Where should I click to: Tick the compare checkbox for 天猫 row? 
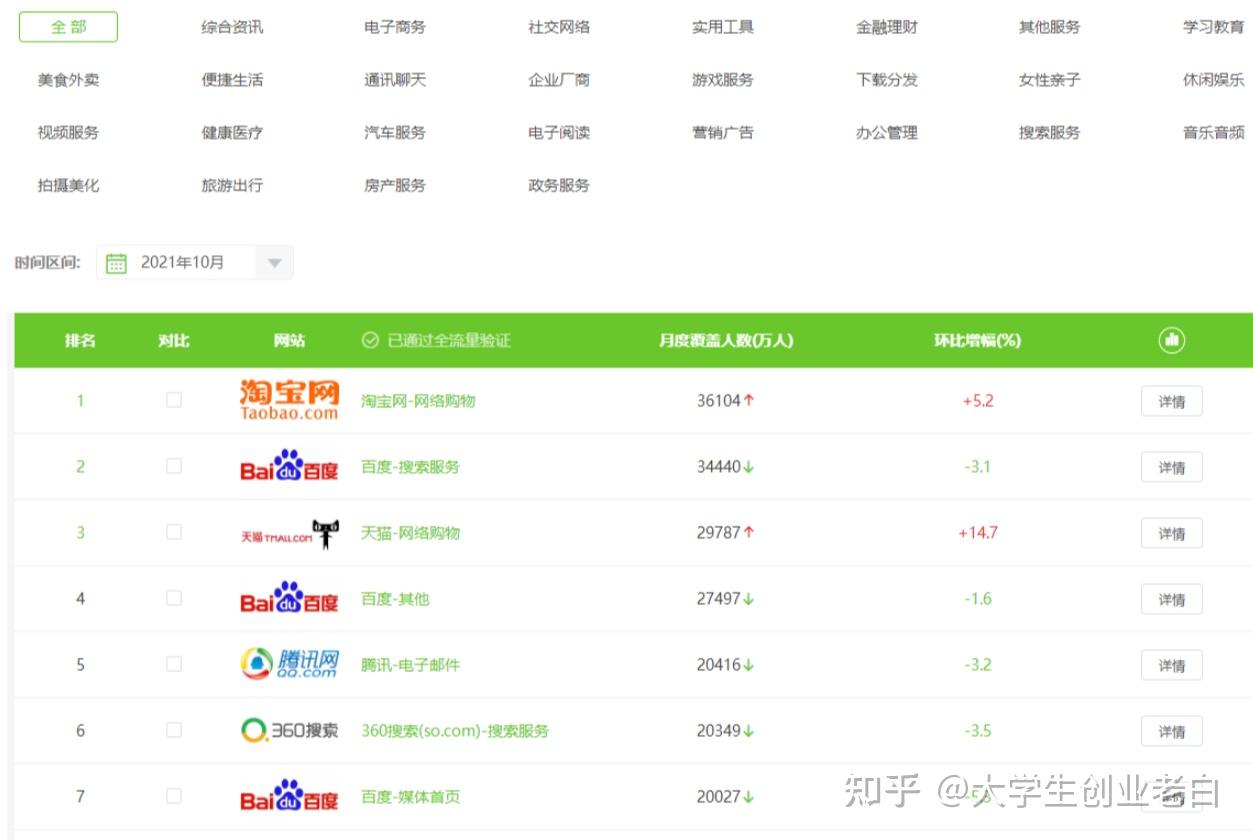pos(174,532)
